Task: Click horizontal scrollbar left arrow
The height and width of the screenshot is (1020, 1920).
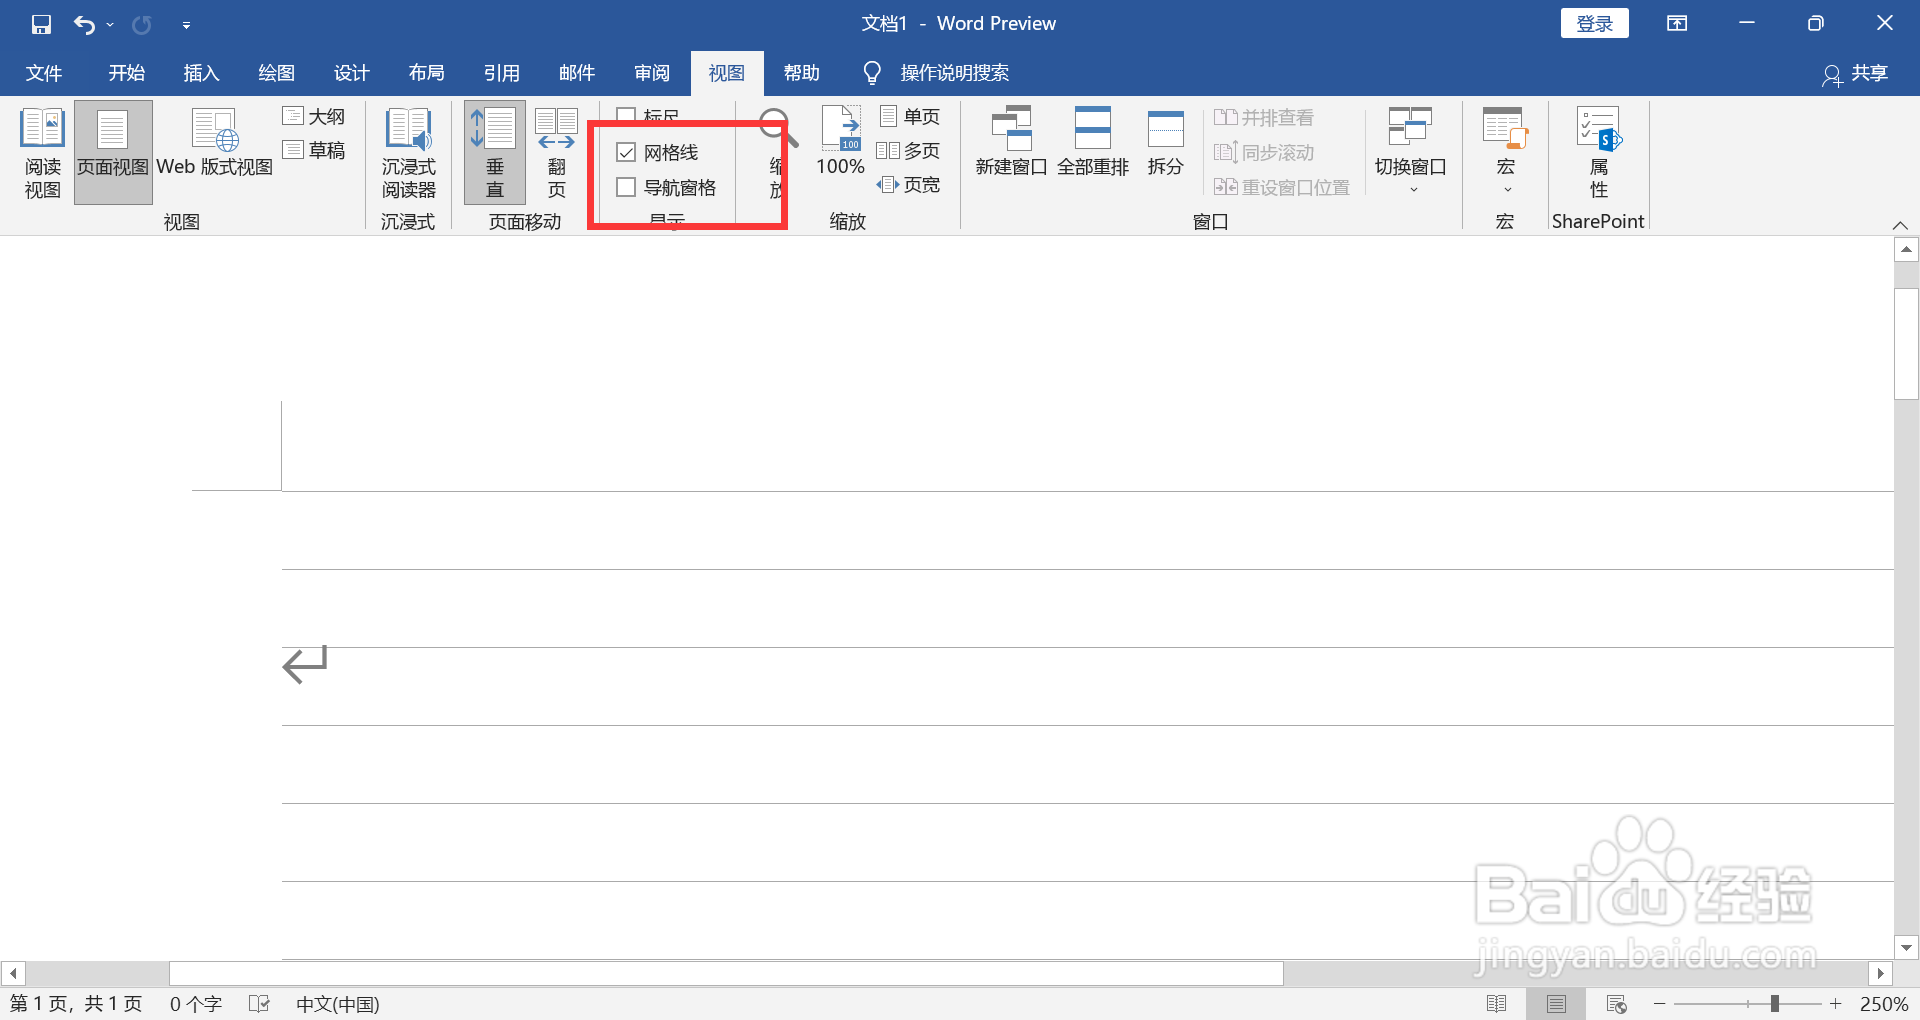Action: (13, 973)
